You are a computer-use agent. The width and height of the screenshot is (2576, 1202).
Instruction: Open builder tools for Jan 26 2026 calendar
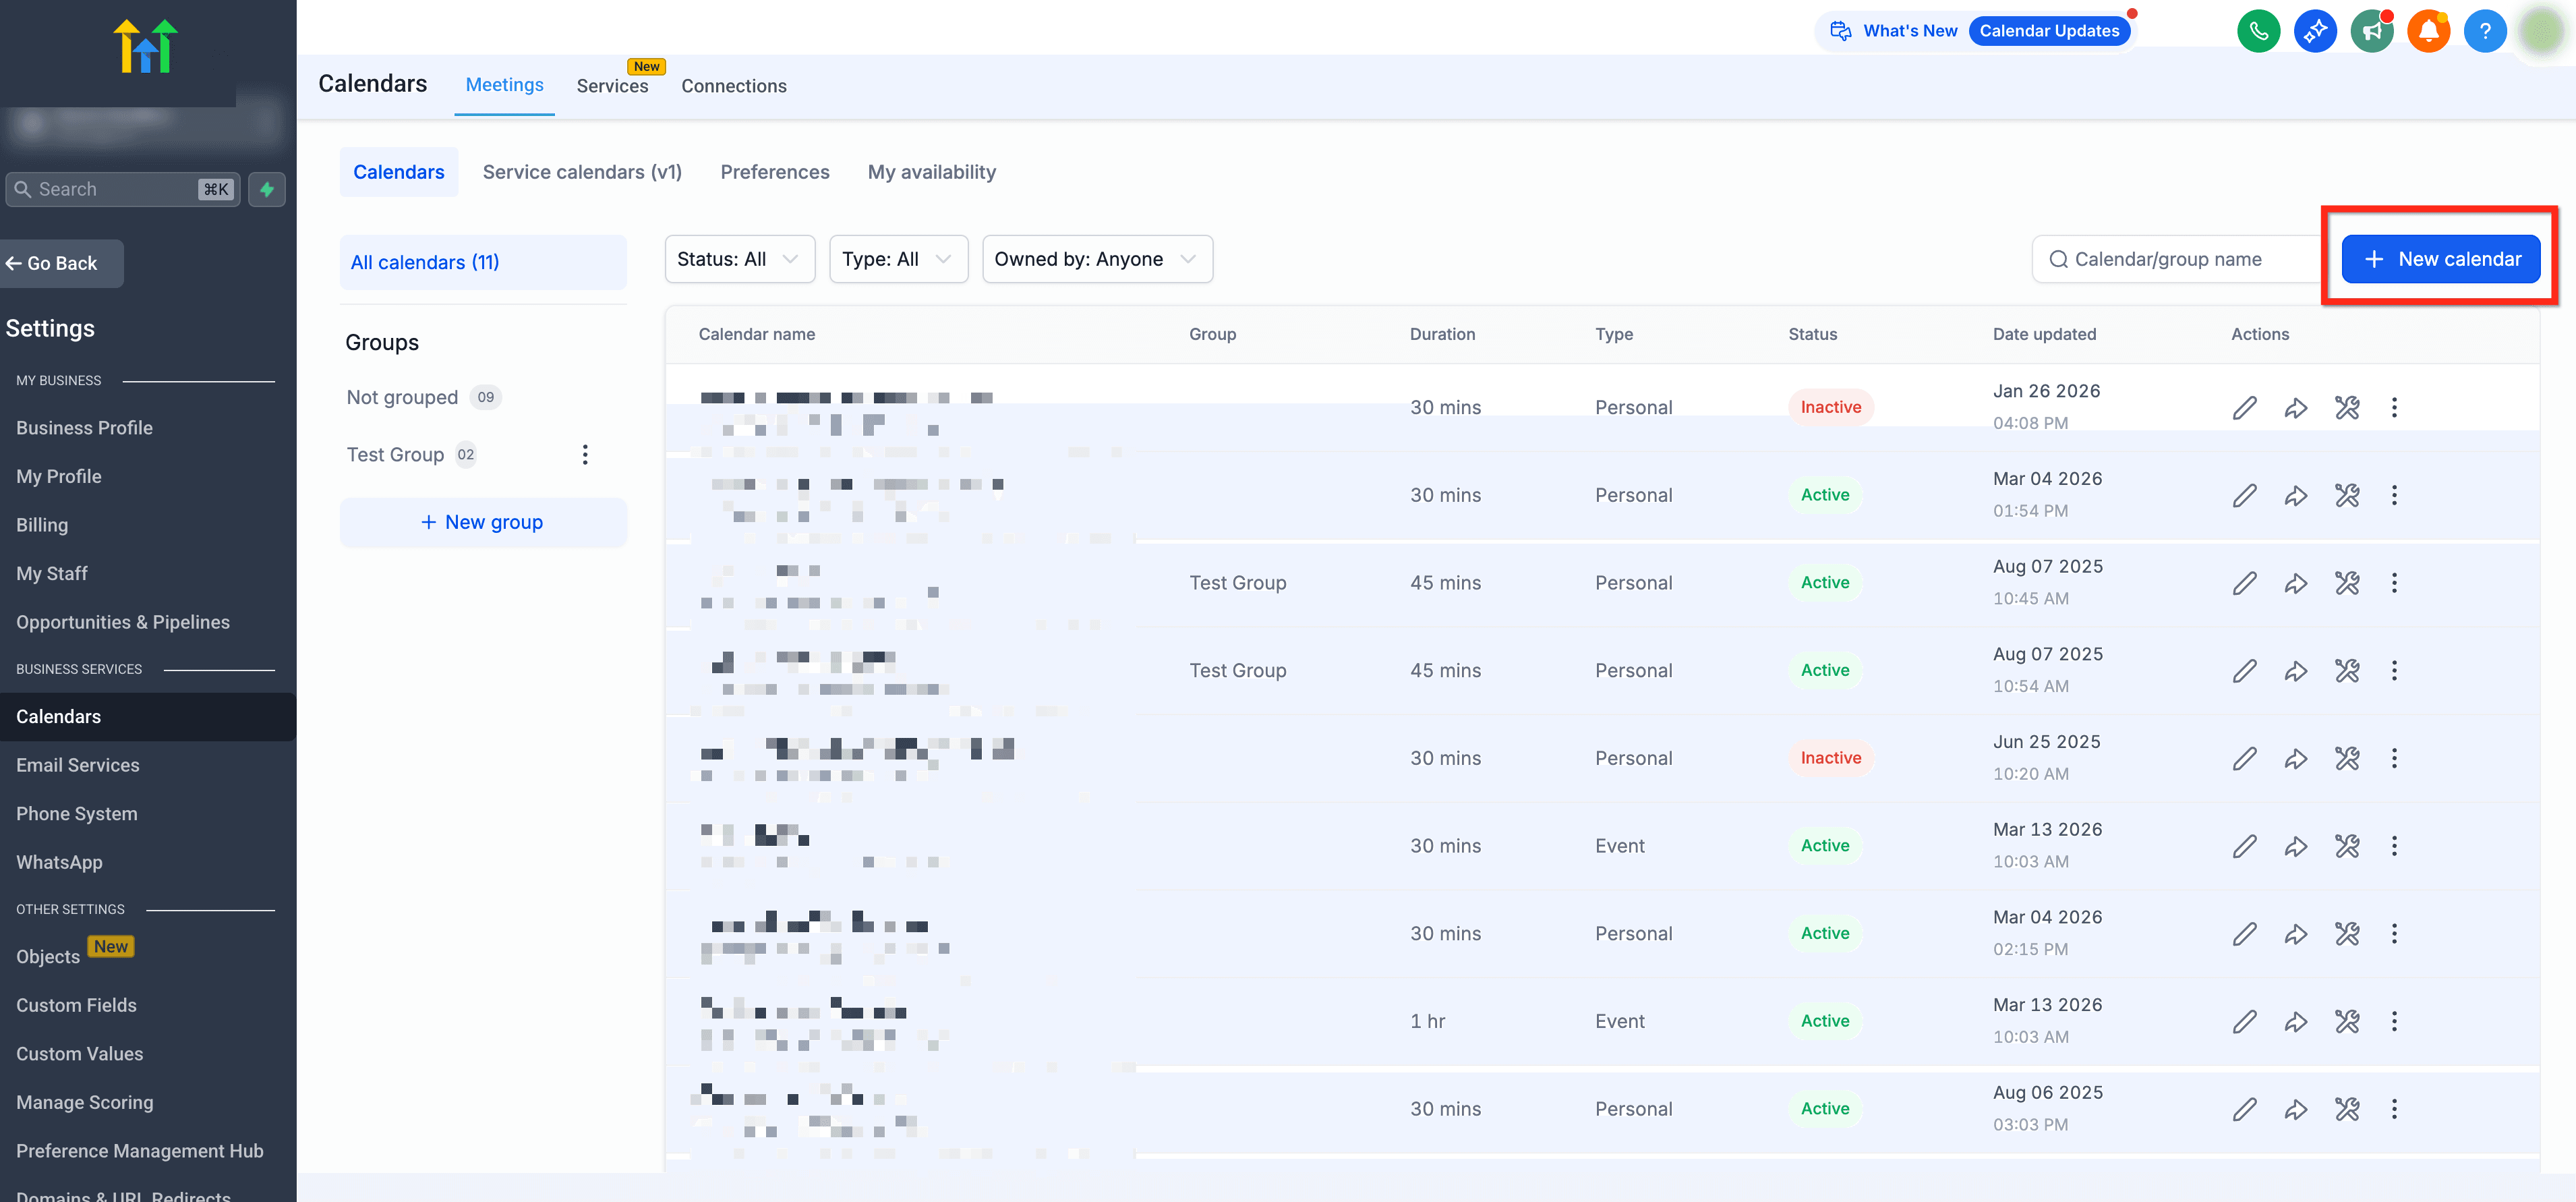pos(2347,407)
